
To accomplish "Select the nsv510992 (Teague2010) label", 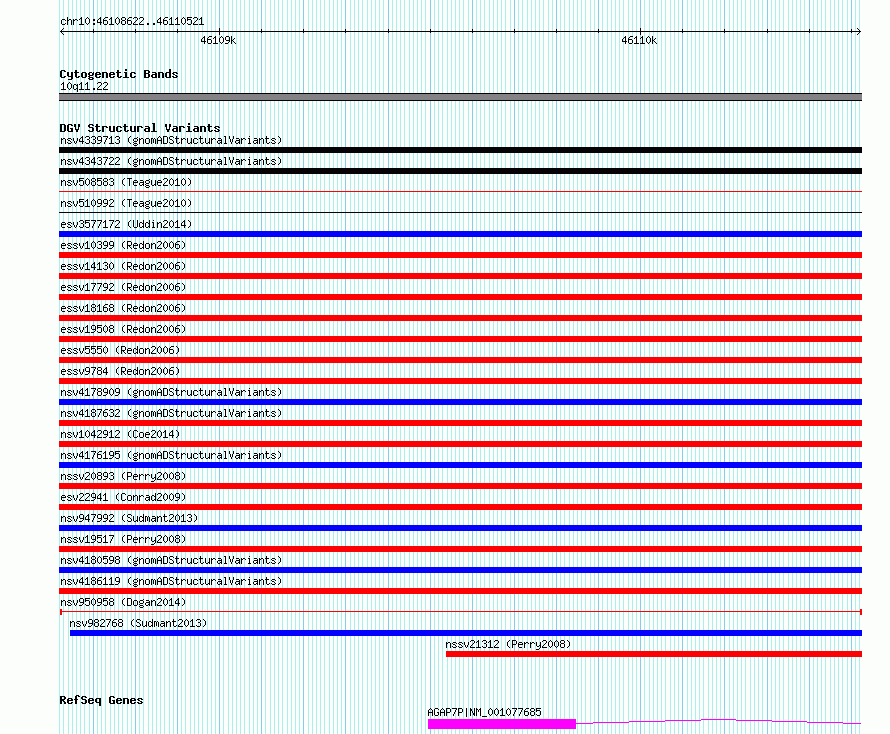I will 126,203.
